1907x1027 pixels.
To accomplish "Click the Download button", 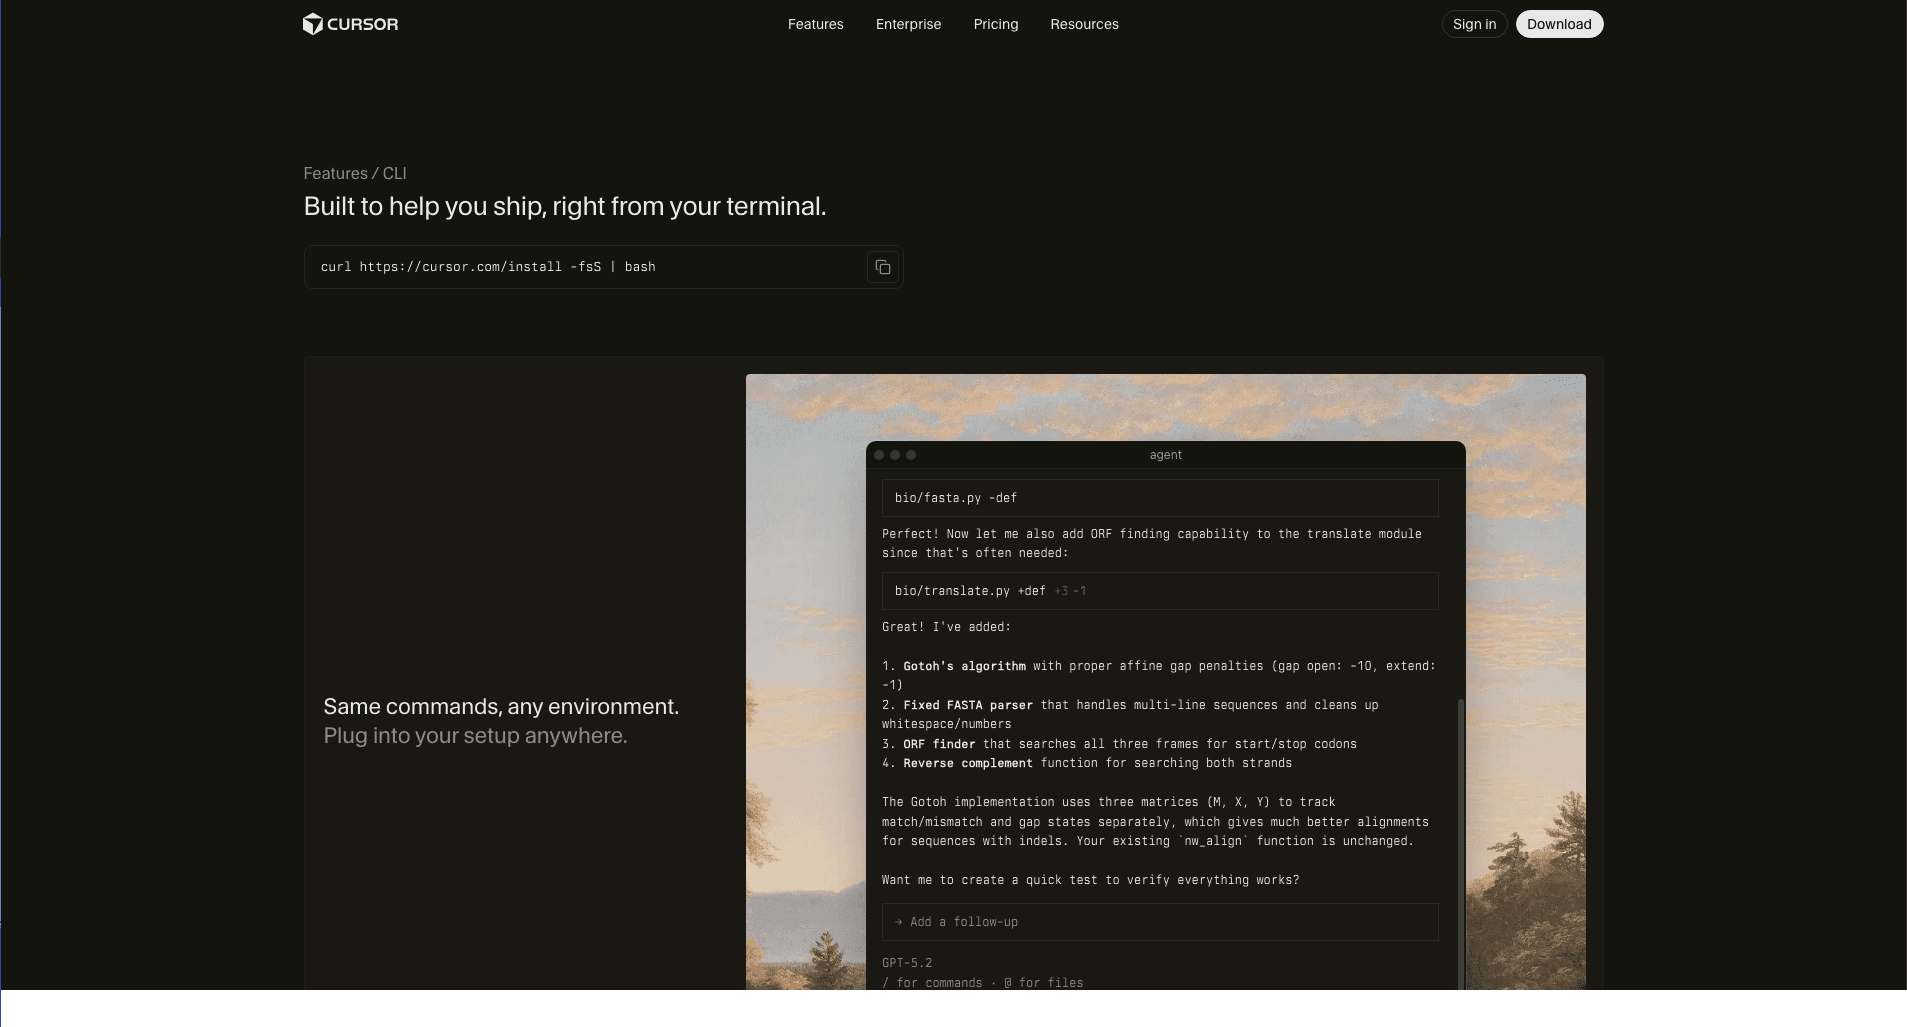I will (1559, 24).
